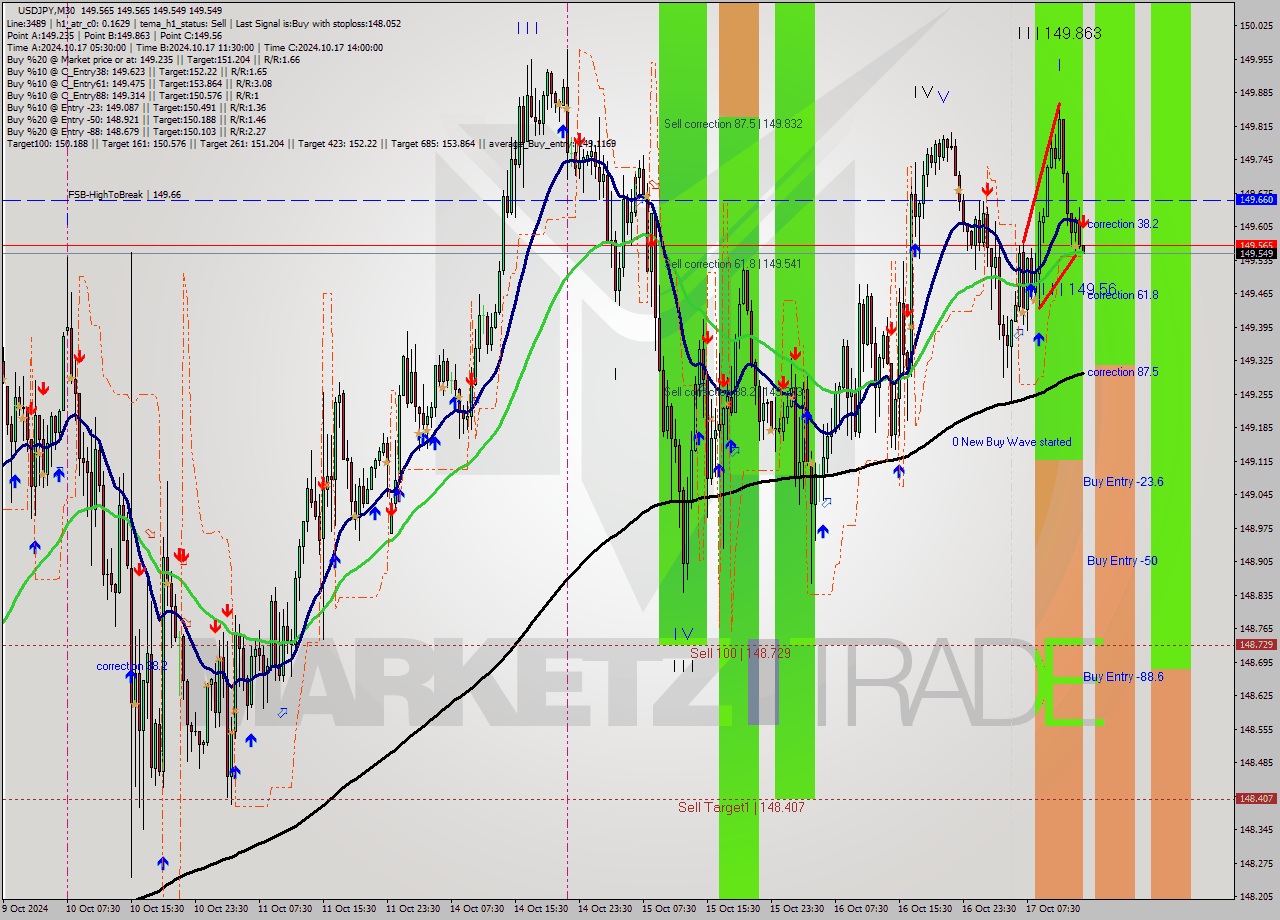
Task: Select the 'correction 61.8' label at right
Action: pyautogui.click(x=1122, y=295)
